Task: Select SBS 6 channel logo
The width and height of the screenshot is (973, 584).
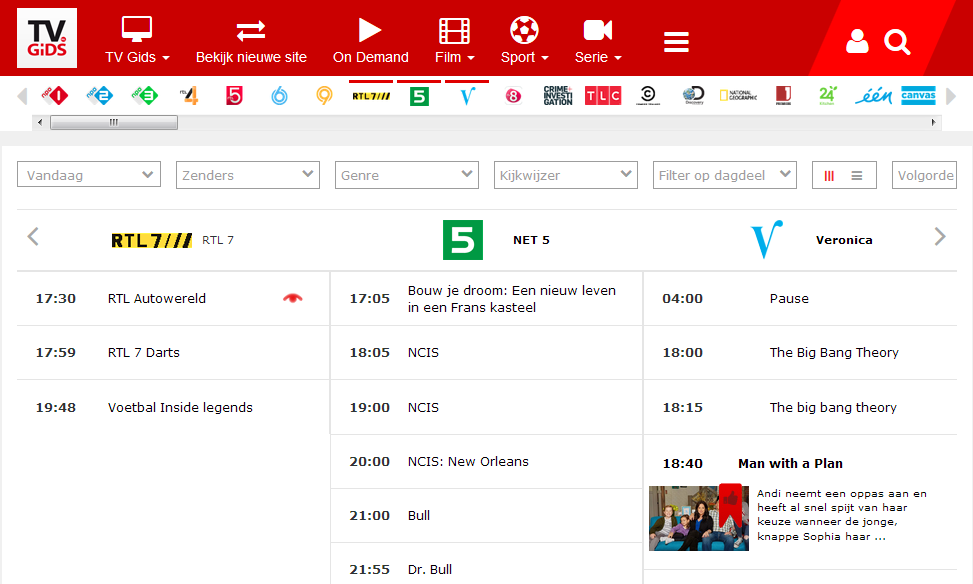Action: (x=279, y=96)
